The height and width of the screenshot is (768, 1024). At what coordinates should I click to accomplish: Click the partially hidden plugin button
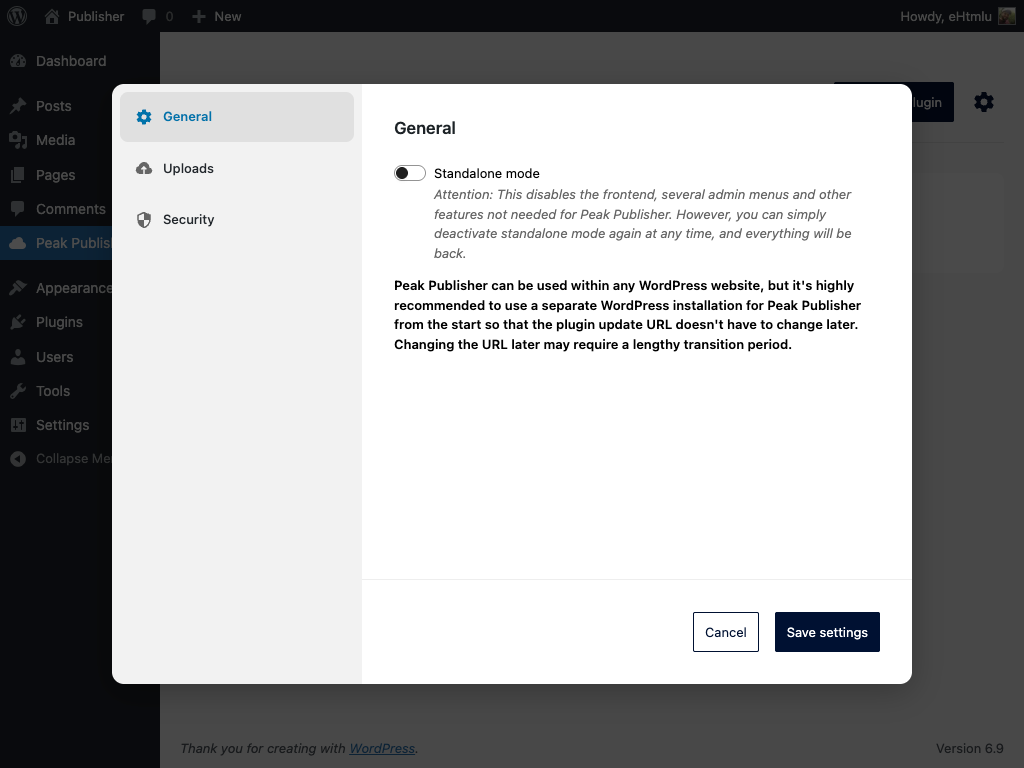pos(932,102)
